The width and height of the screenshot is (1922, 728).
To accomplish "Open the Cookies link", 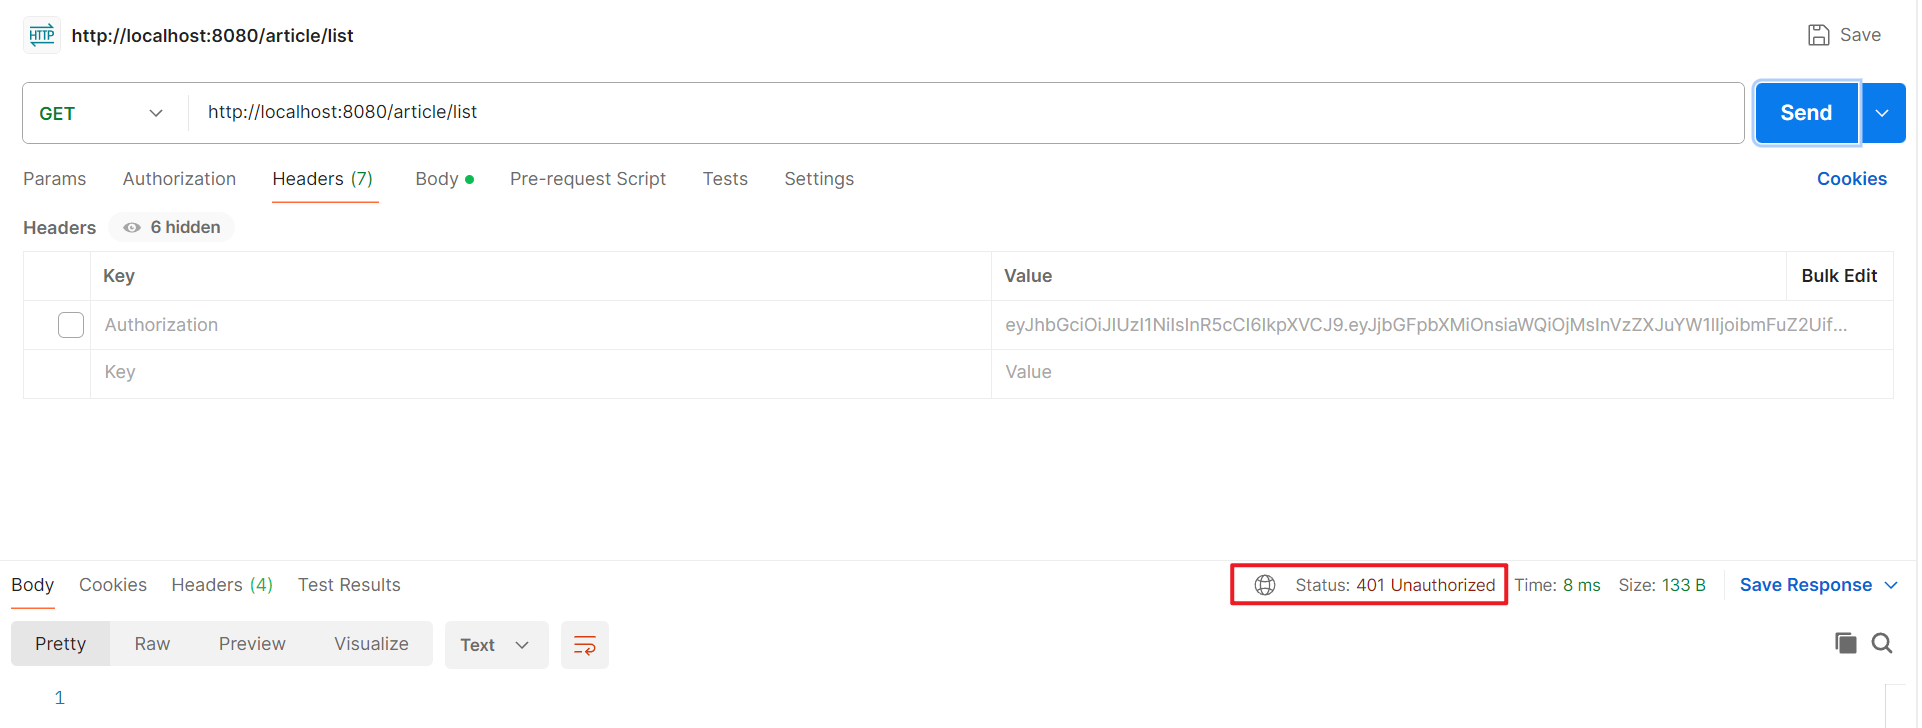I will pos(1851,179).
